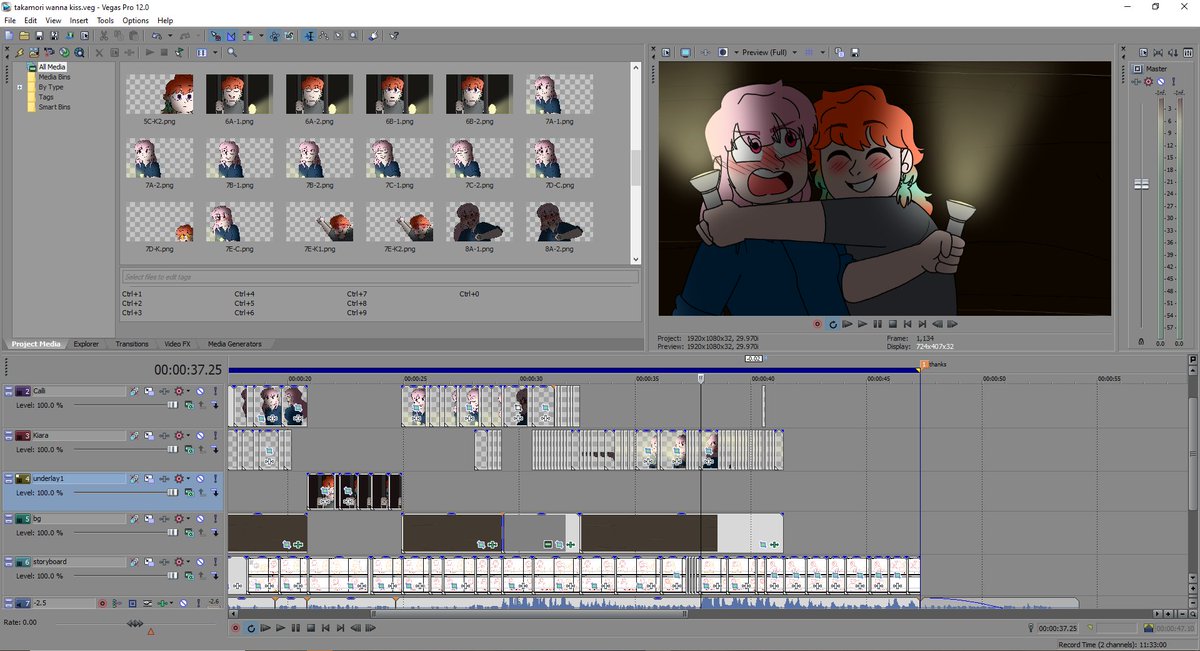This screenshot has width=1200, height=651.
Task: Save the project using the toolbar disk icon
Action: [x=40, y=35]
